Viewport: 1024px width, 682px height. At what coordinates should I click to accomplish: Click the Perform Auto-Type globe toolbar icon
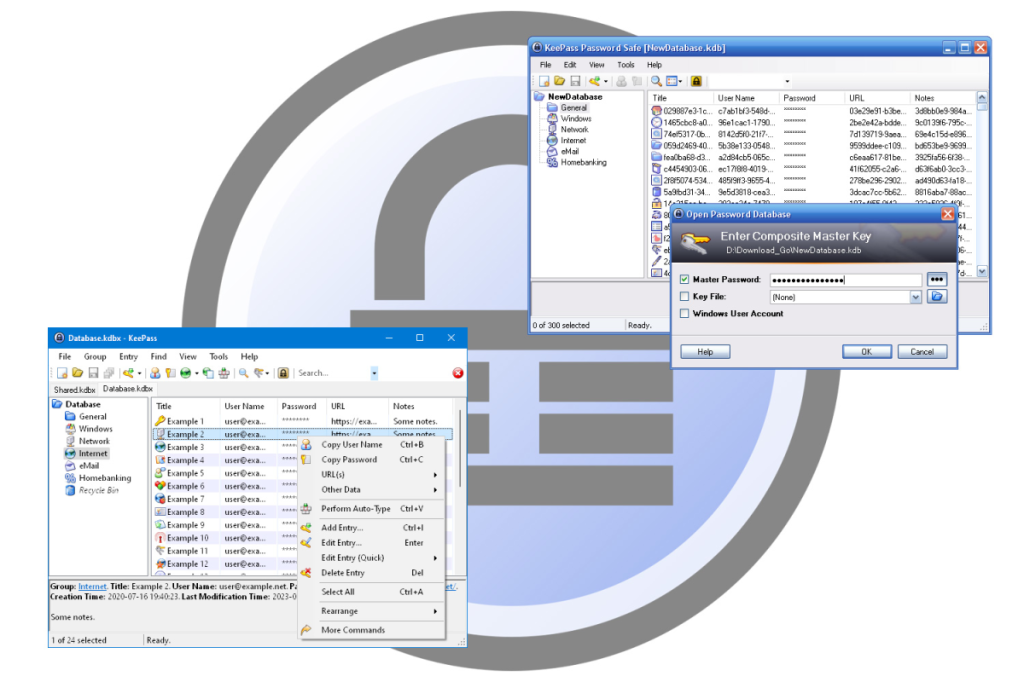185,373
